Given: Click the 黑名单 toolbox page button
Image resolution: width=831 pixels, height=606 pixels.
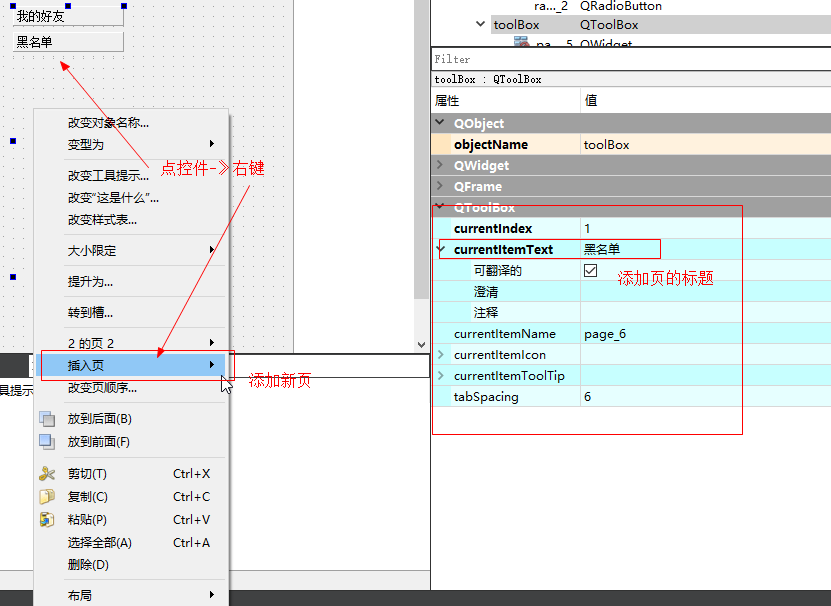Looking at the screenshot, I should click(68, 42).
